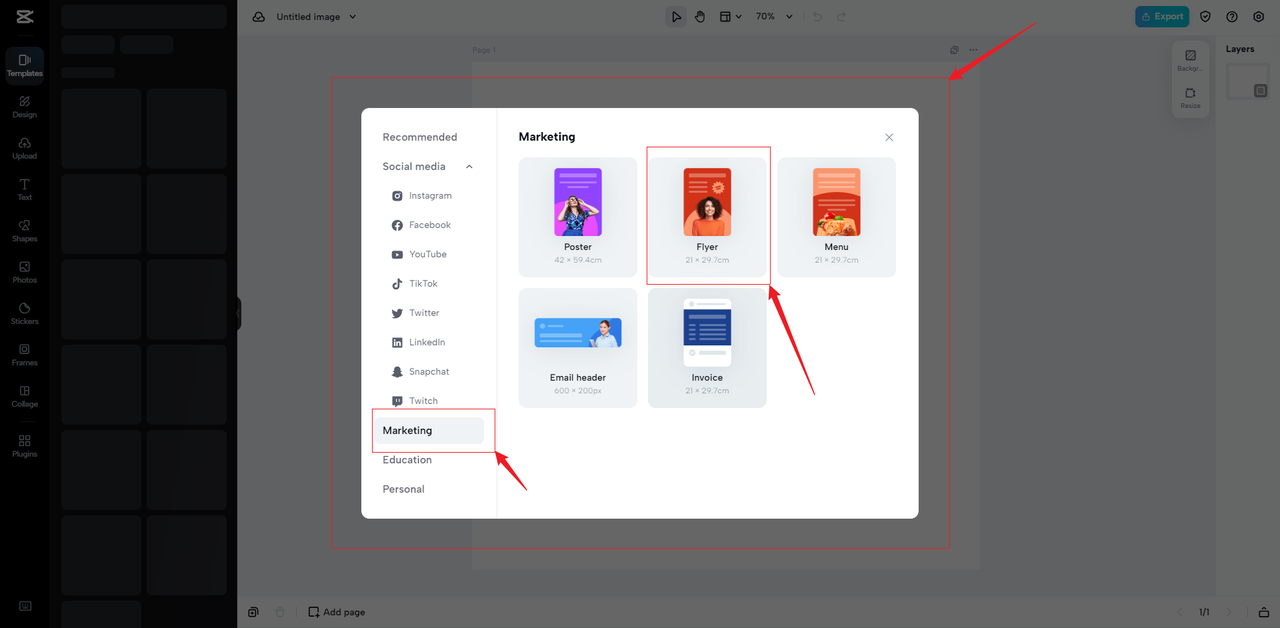Open the Stickers panel in sidebar
The height and width of the screenshot is (628, 1280).
(25, 313)
